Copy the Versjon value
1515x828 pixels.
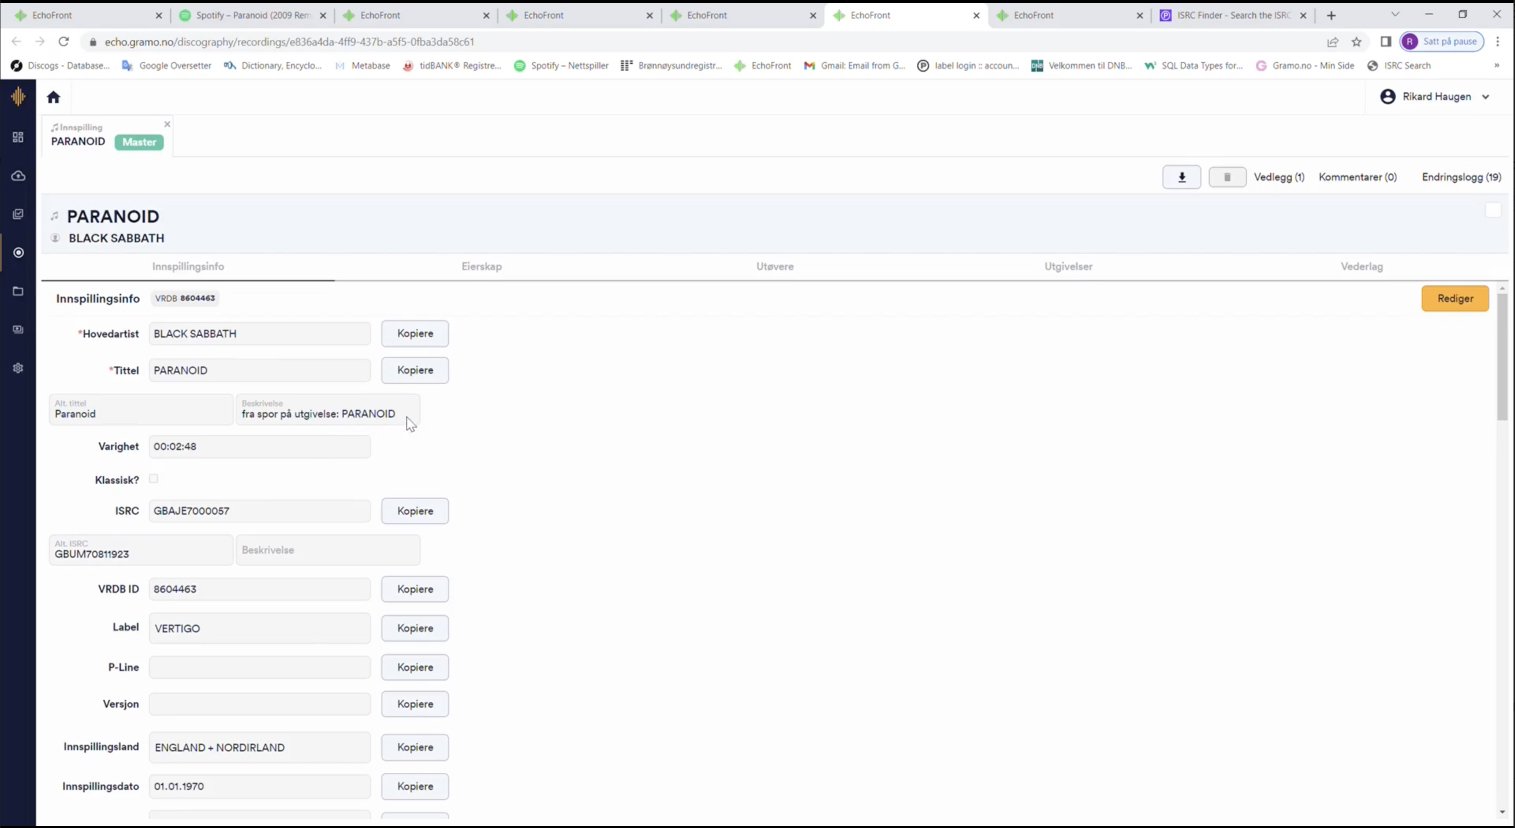(415, 704)
